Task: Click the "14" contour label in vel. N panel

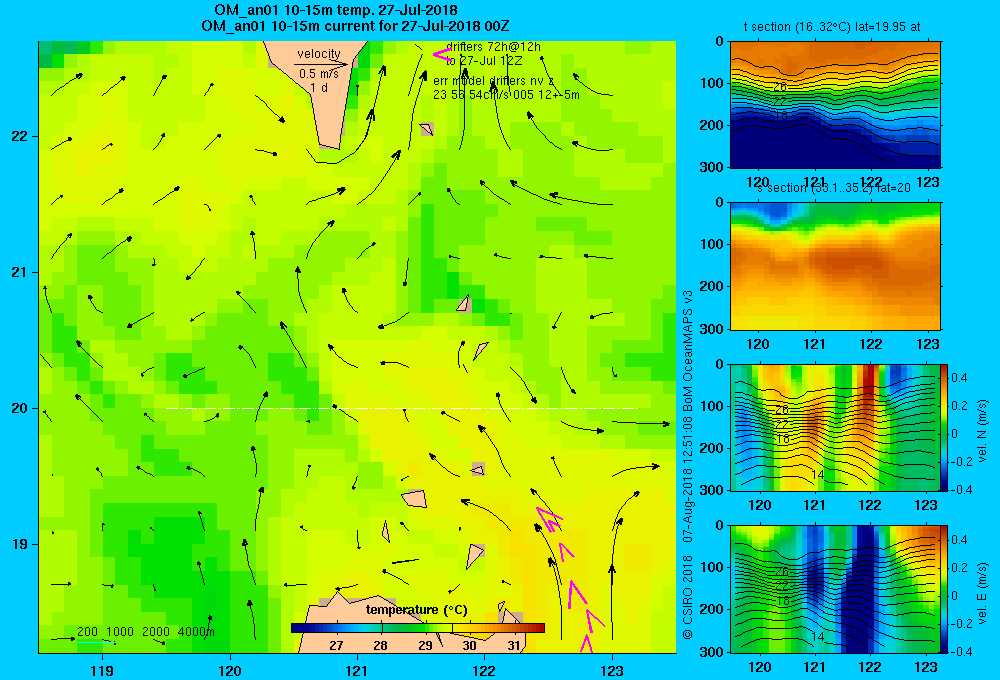Action: pyautogui.click(x=818, y=475)
